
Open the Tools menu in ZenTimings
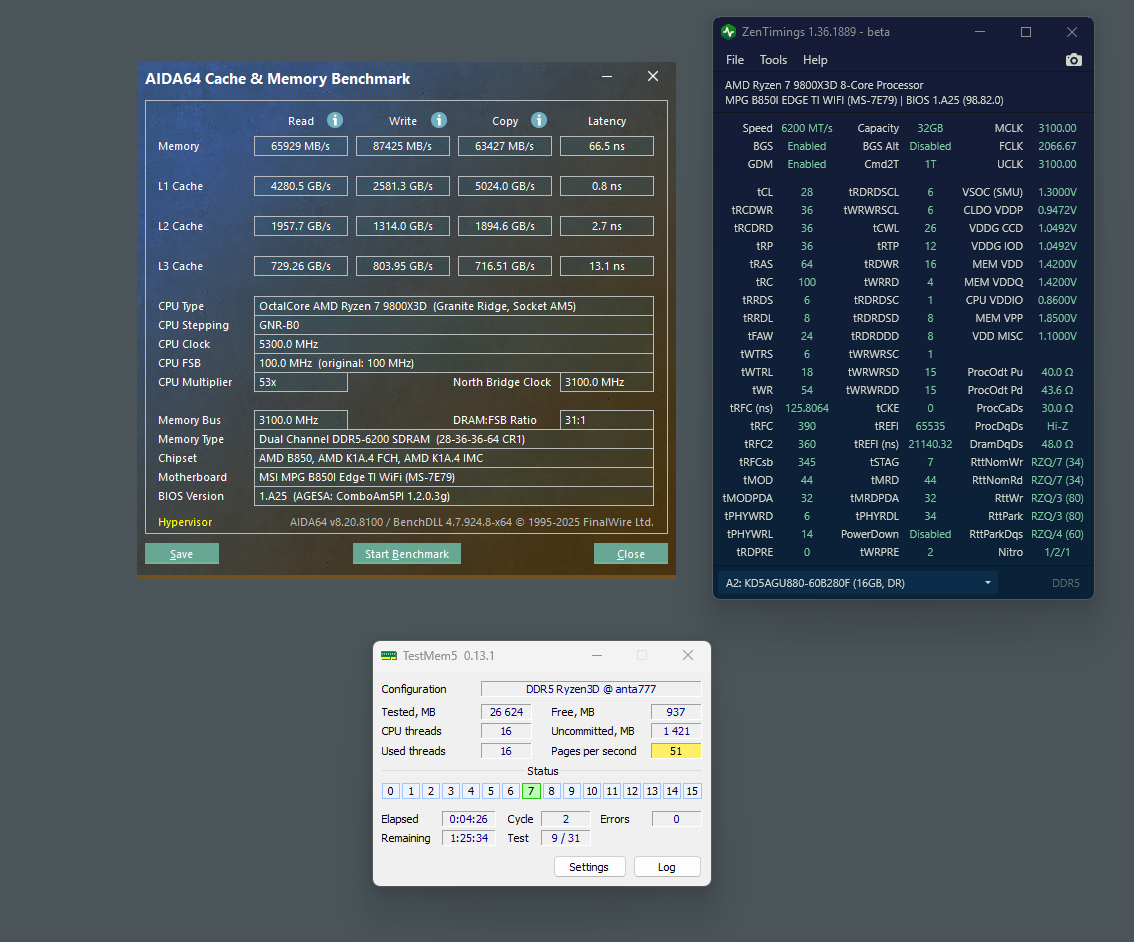pyautogui.click(x=773, y=60)
